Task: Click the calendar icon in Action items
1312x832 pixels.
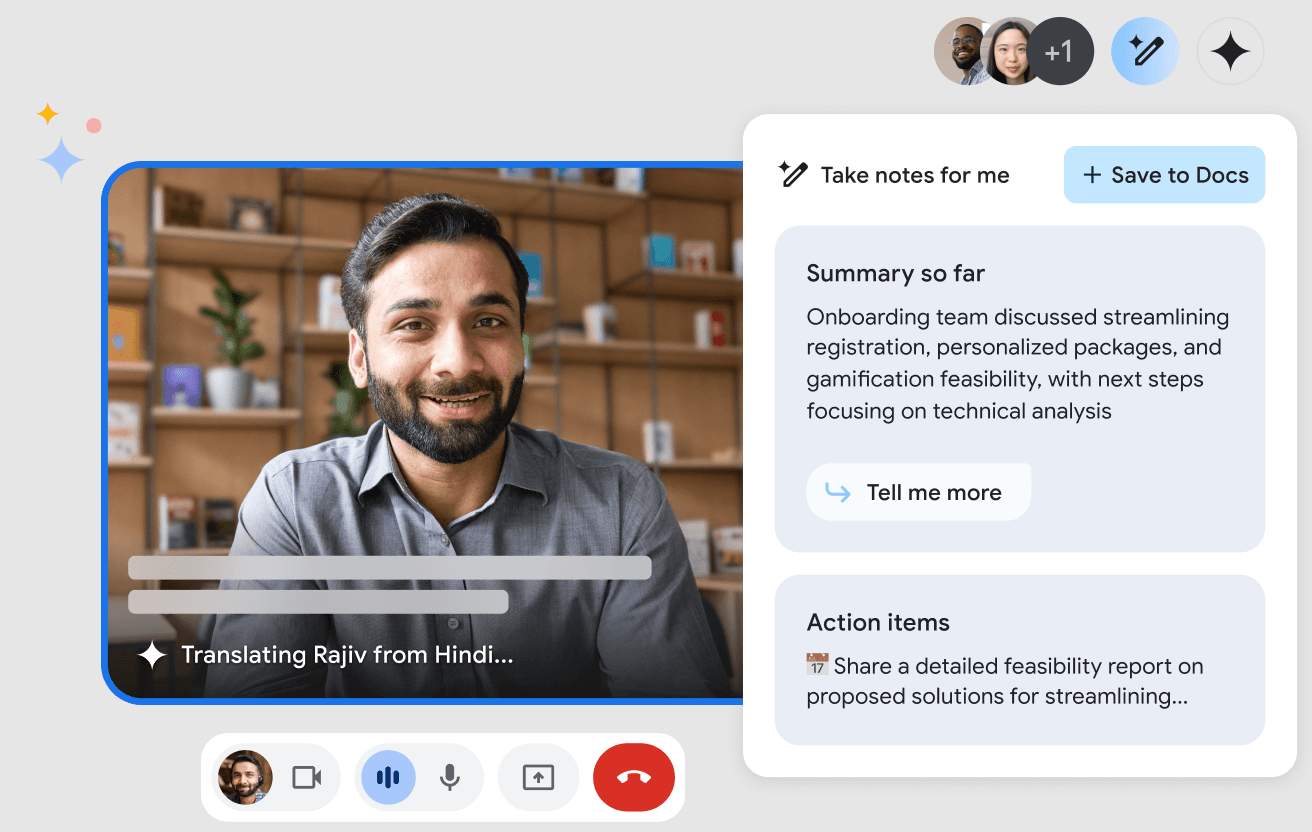Action: pos(817,666)
